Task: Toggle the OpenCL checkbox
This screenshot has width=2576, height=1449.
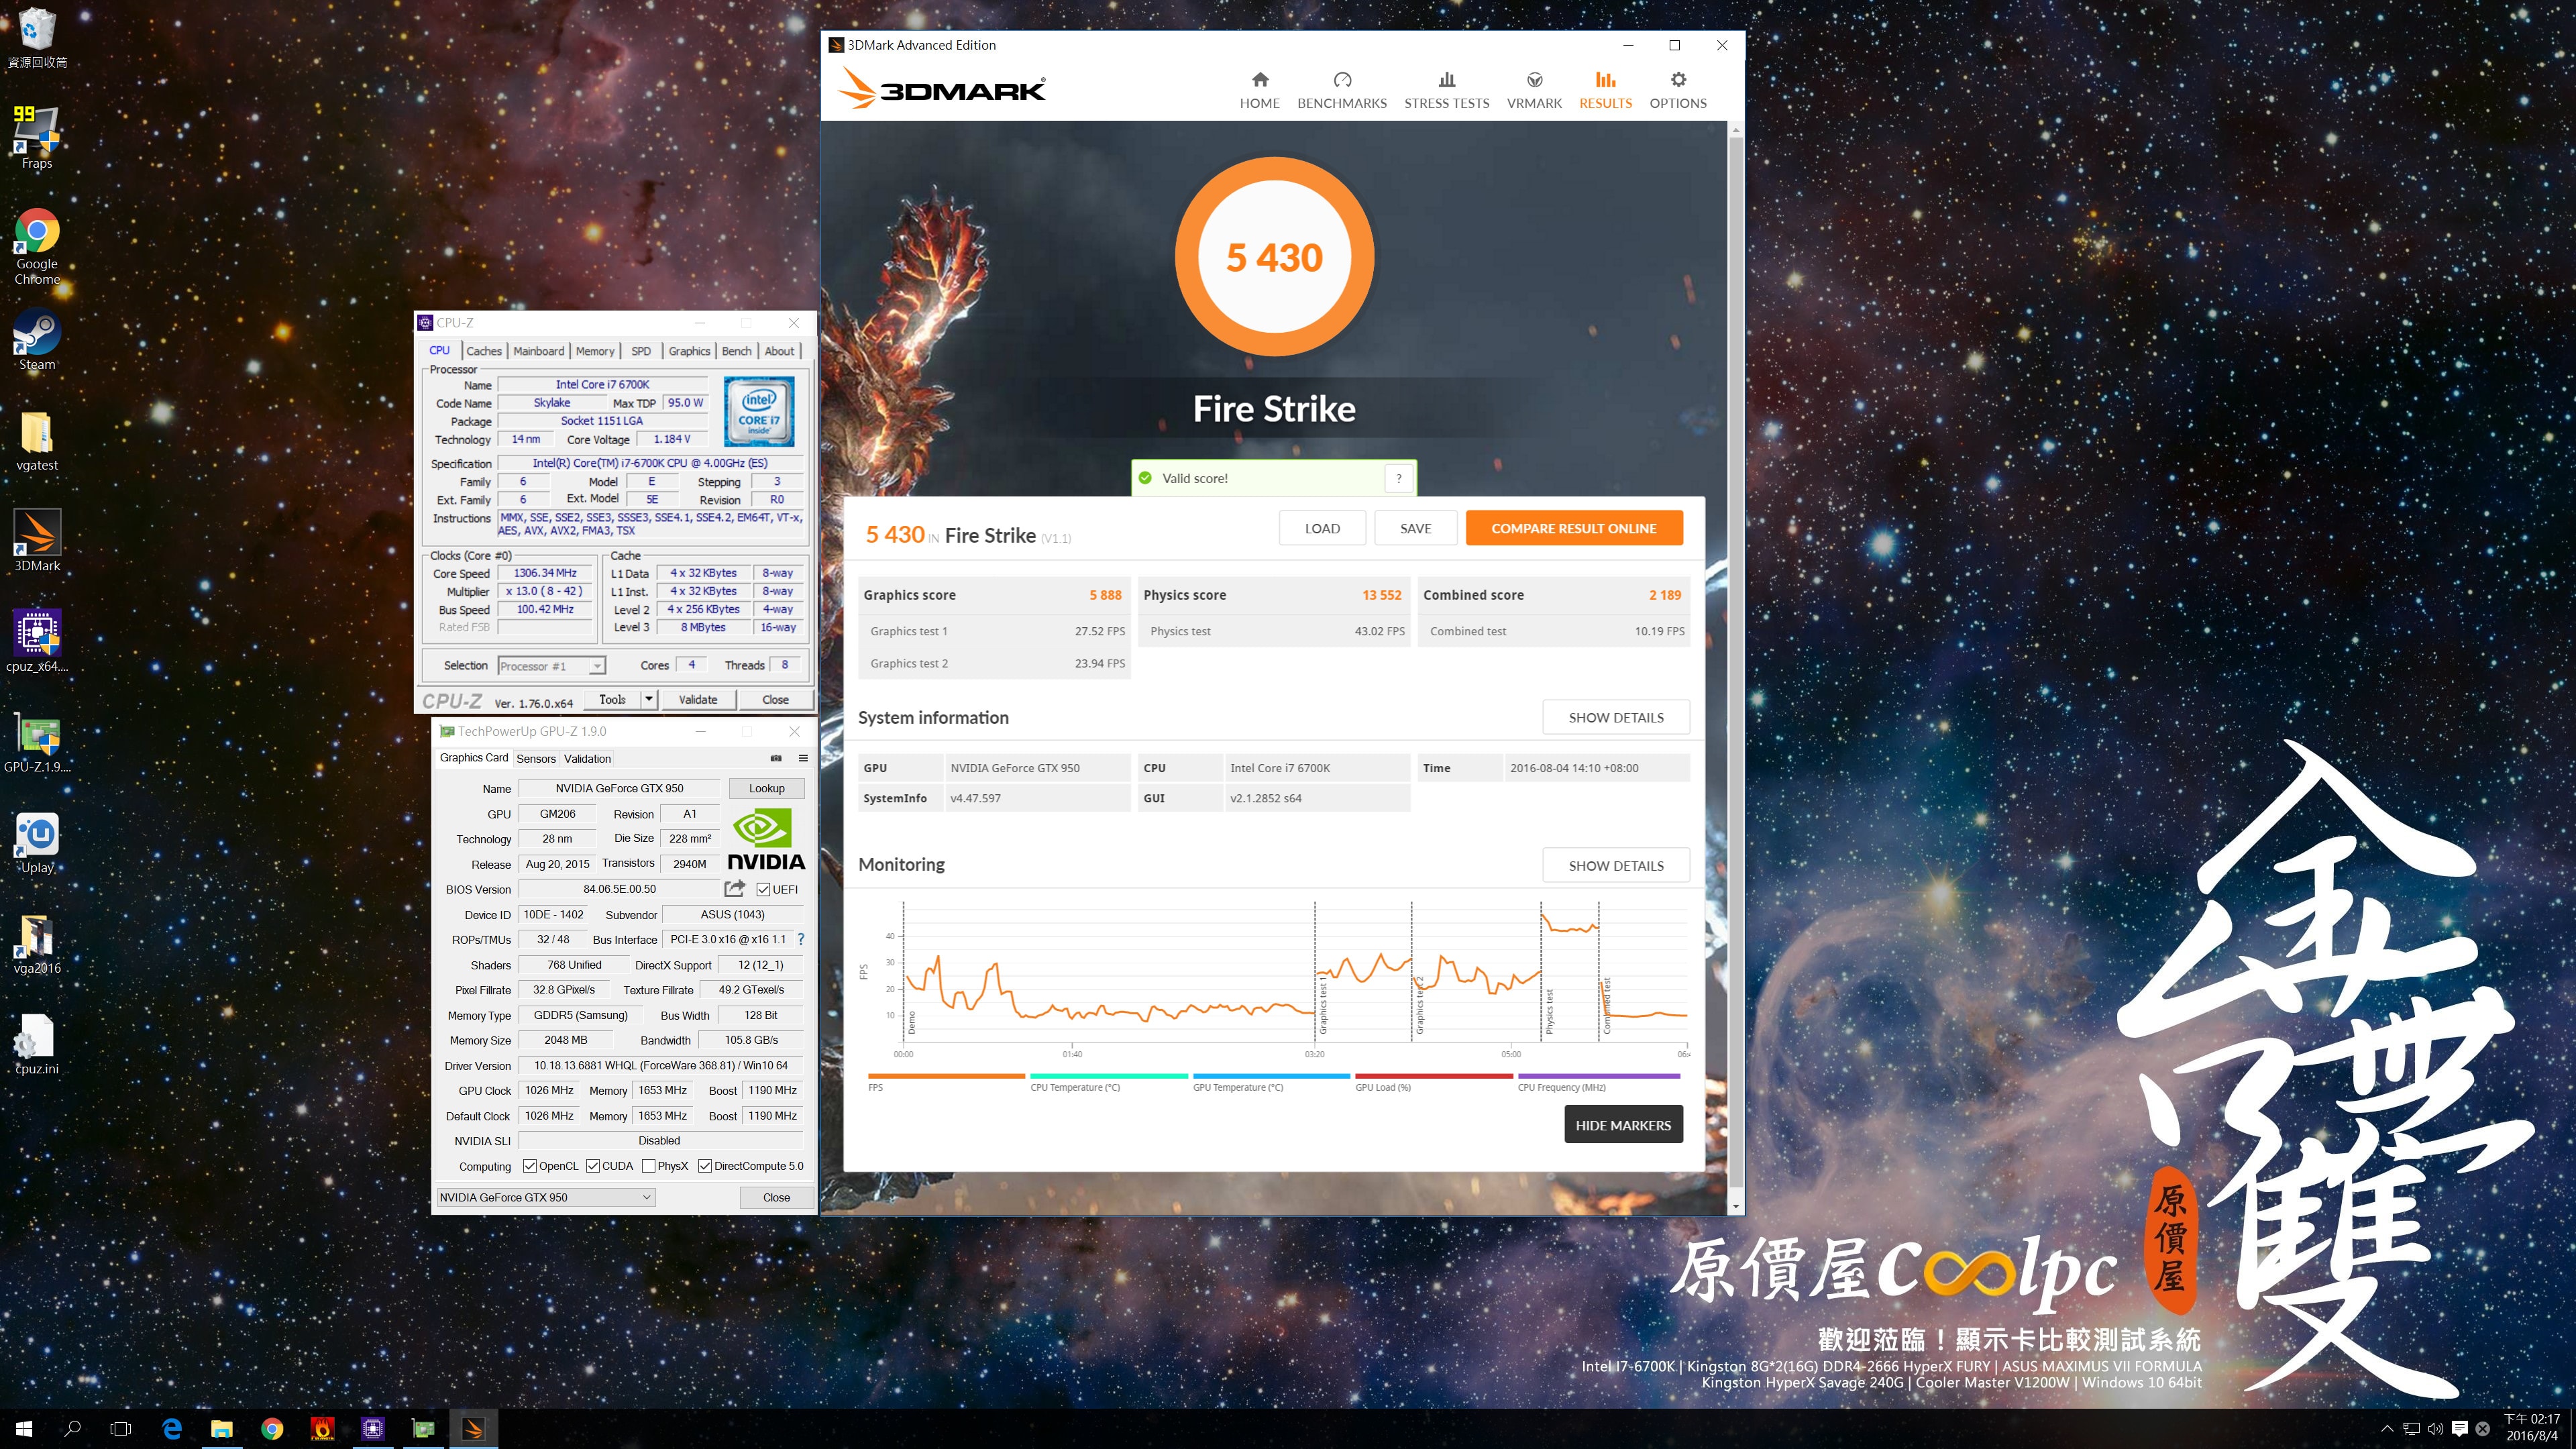Action: [530, 1166]
